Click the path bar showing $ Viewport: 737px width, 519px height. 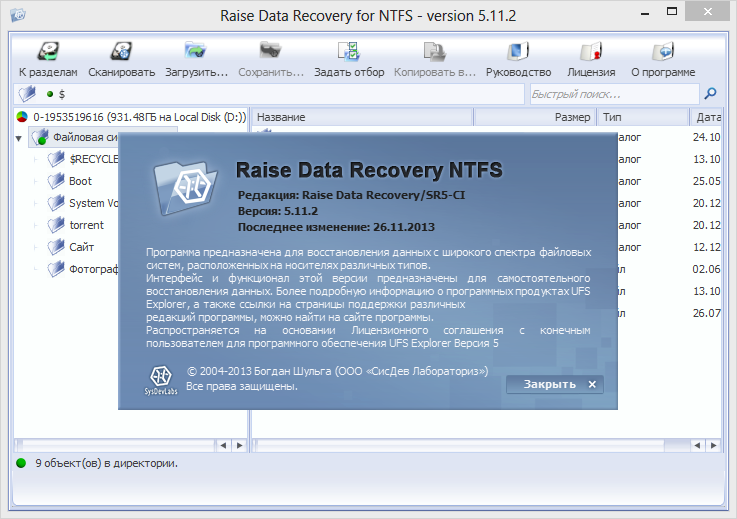pos(269,94)
